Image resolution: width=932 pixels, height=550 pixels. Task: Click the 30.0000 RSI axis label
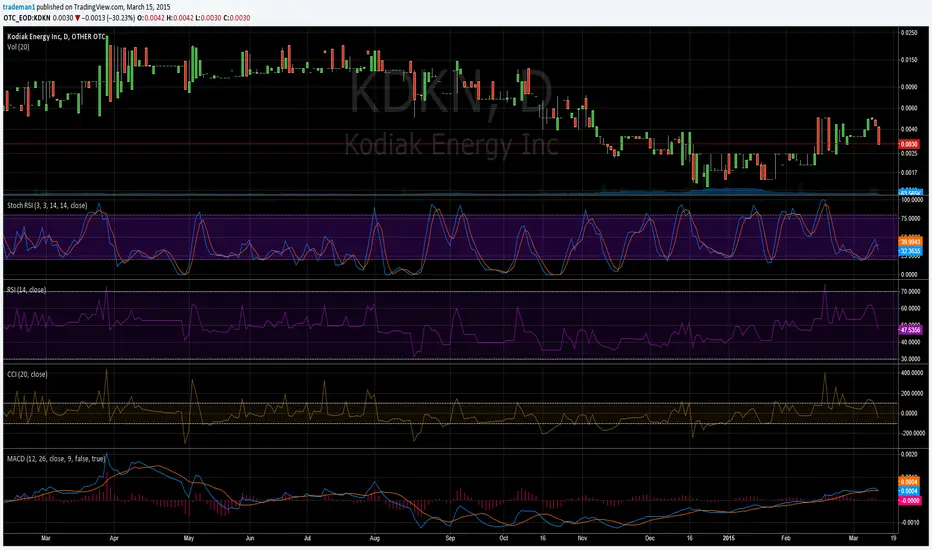(911, 359)
